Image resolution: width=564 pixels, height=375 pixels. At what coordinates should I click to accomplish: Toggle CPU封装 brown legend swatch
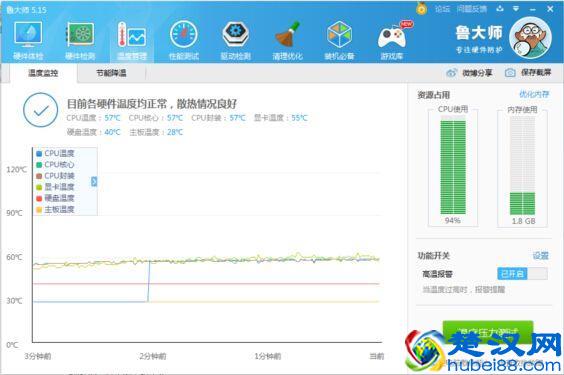pos(39,176)
